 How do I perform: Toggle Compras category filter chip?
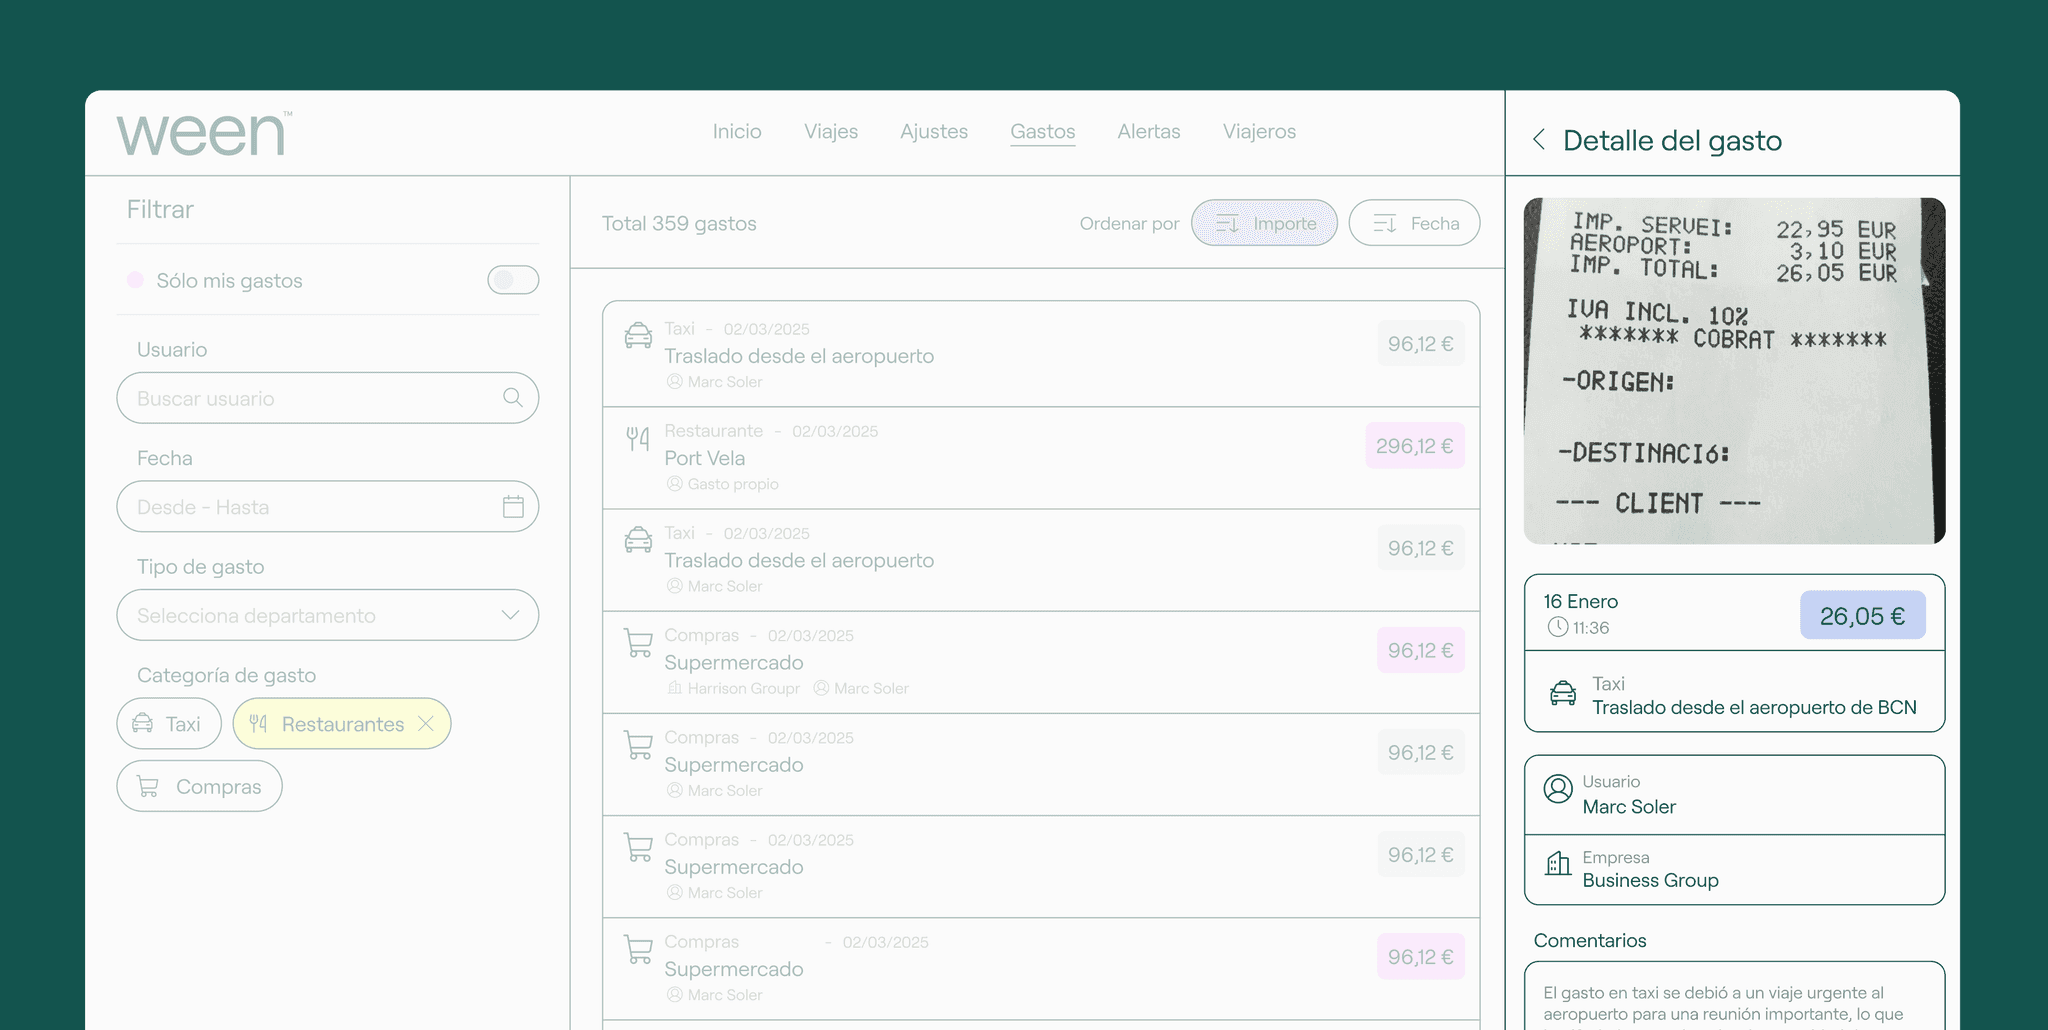pyautogui.click(x=199, y=787)
